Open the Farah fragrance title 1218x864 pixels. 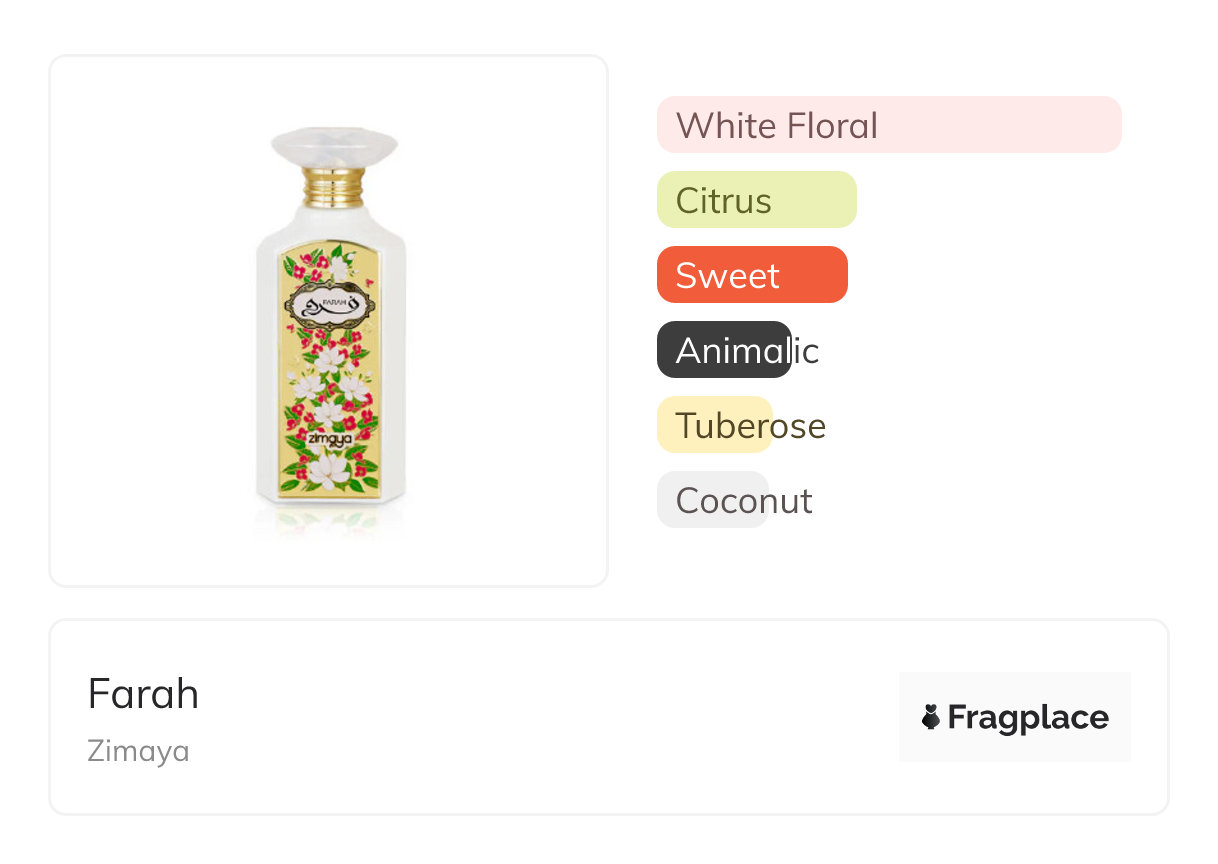143,694
